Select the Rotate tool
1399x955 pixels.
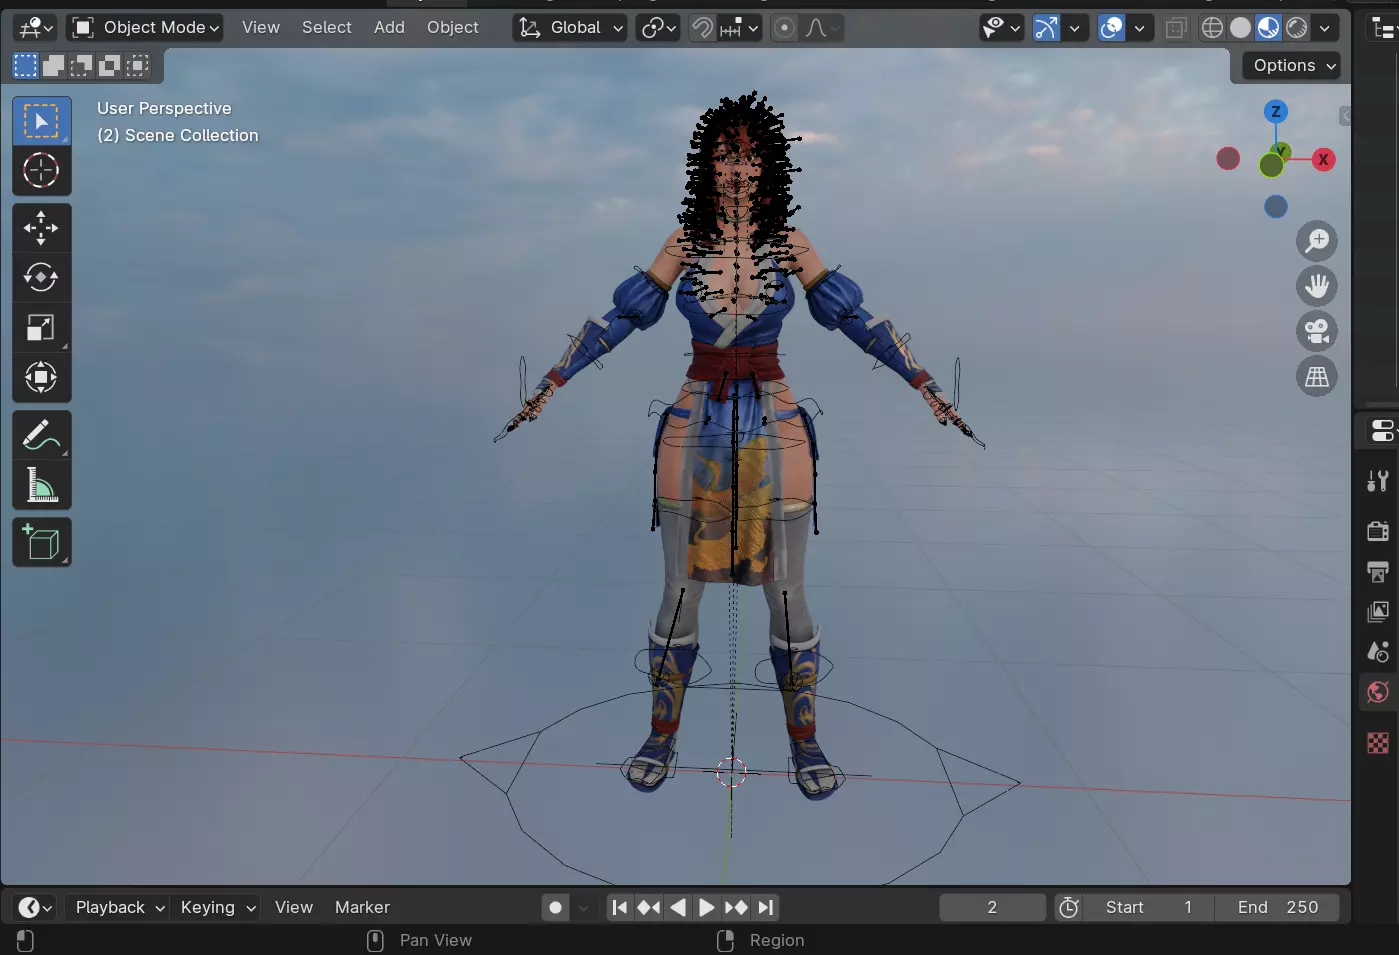(x=41, y=277)
